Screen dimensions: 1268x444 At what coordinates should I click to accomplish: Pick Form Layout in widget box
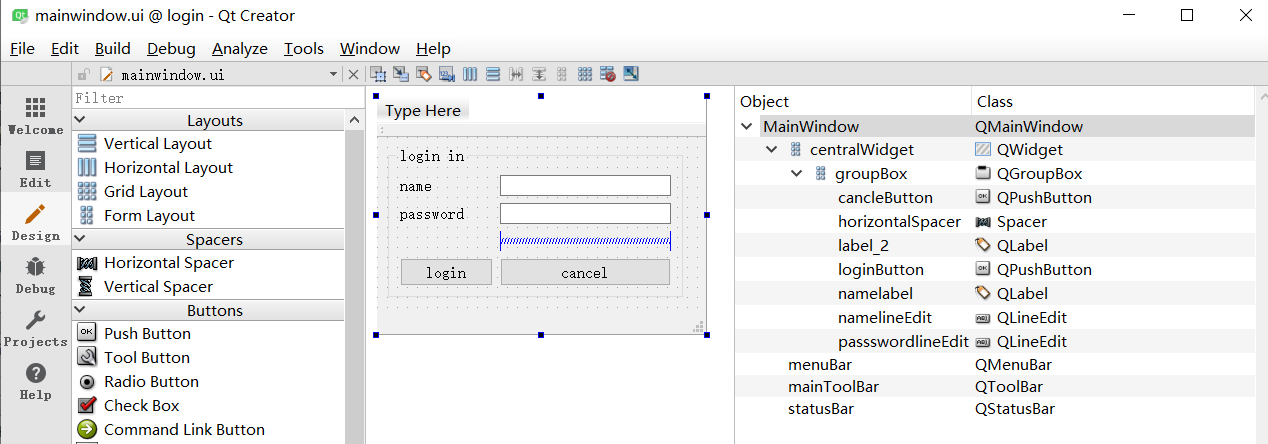pos(149,216)
